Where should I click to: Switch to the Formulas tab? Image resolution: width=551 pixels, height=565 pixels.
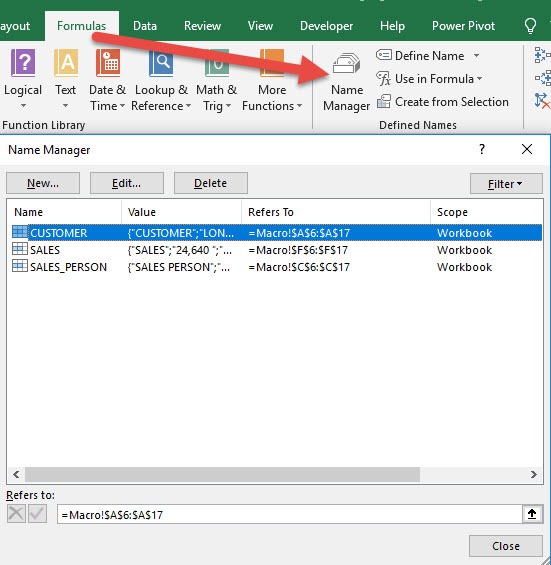coord(81,26)
